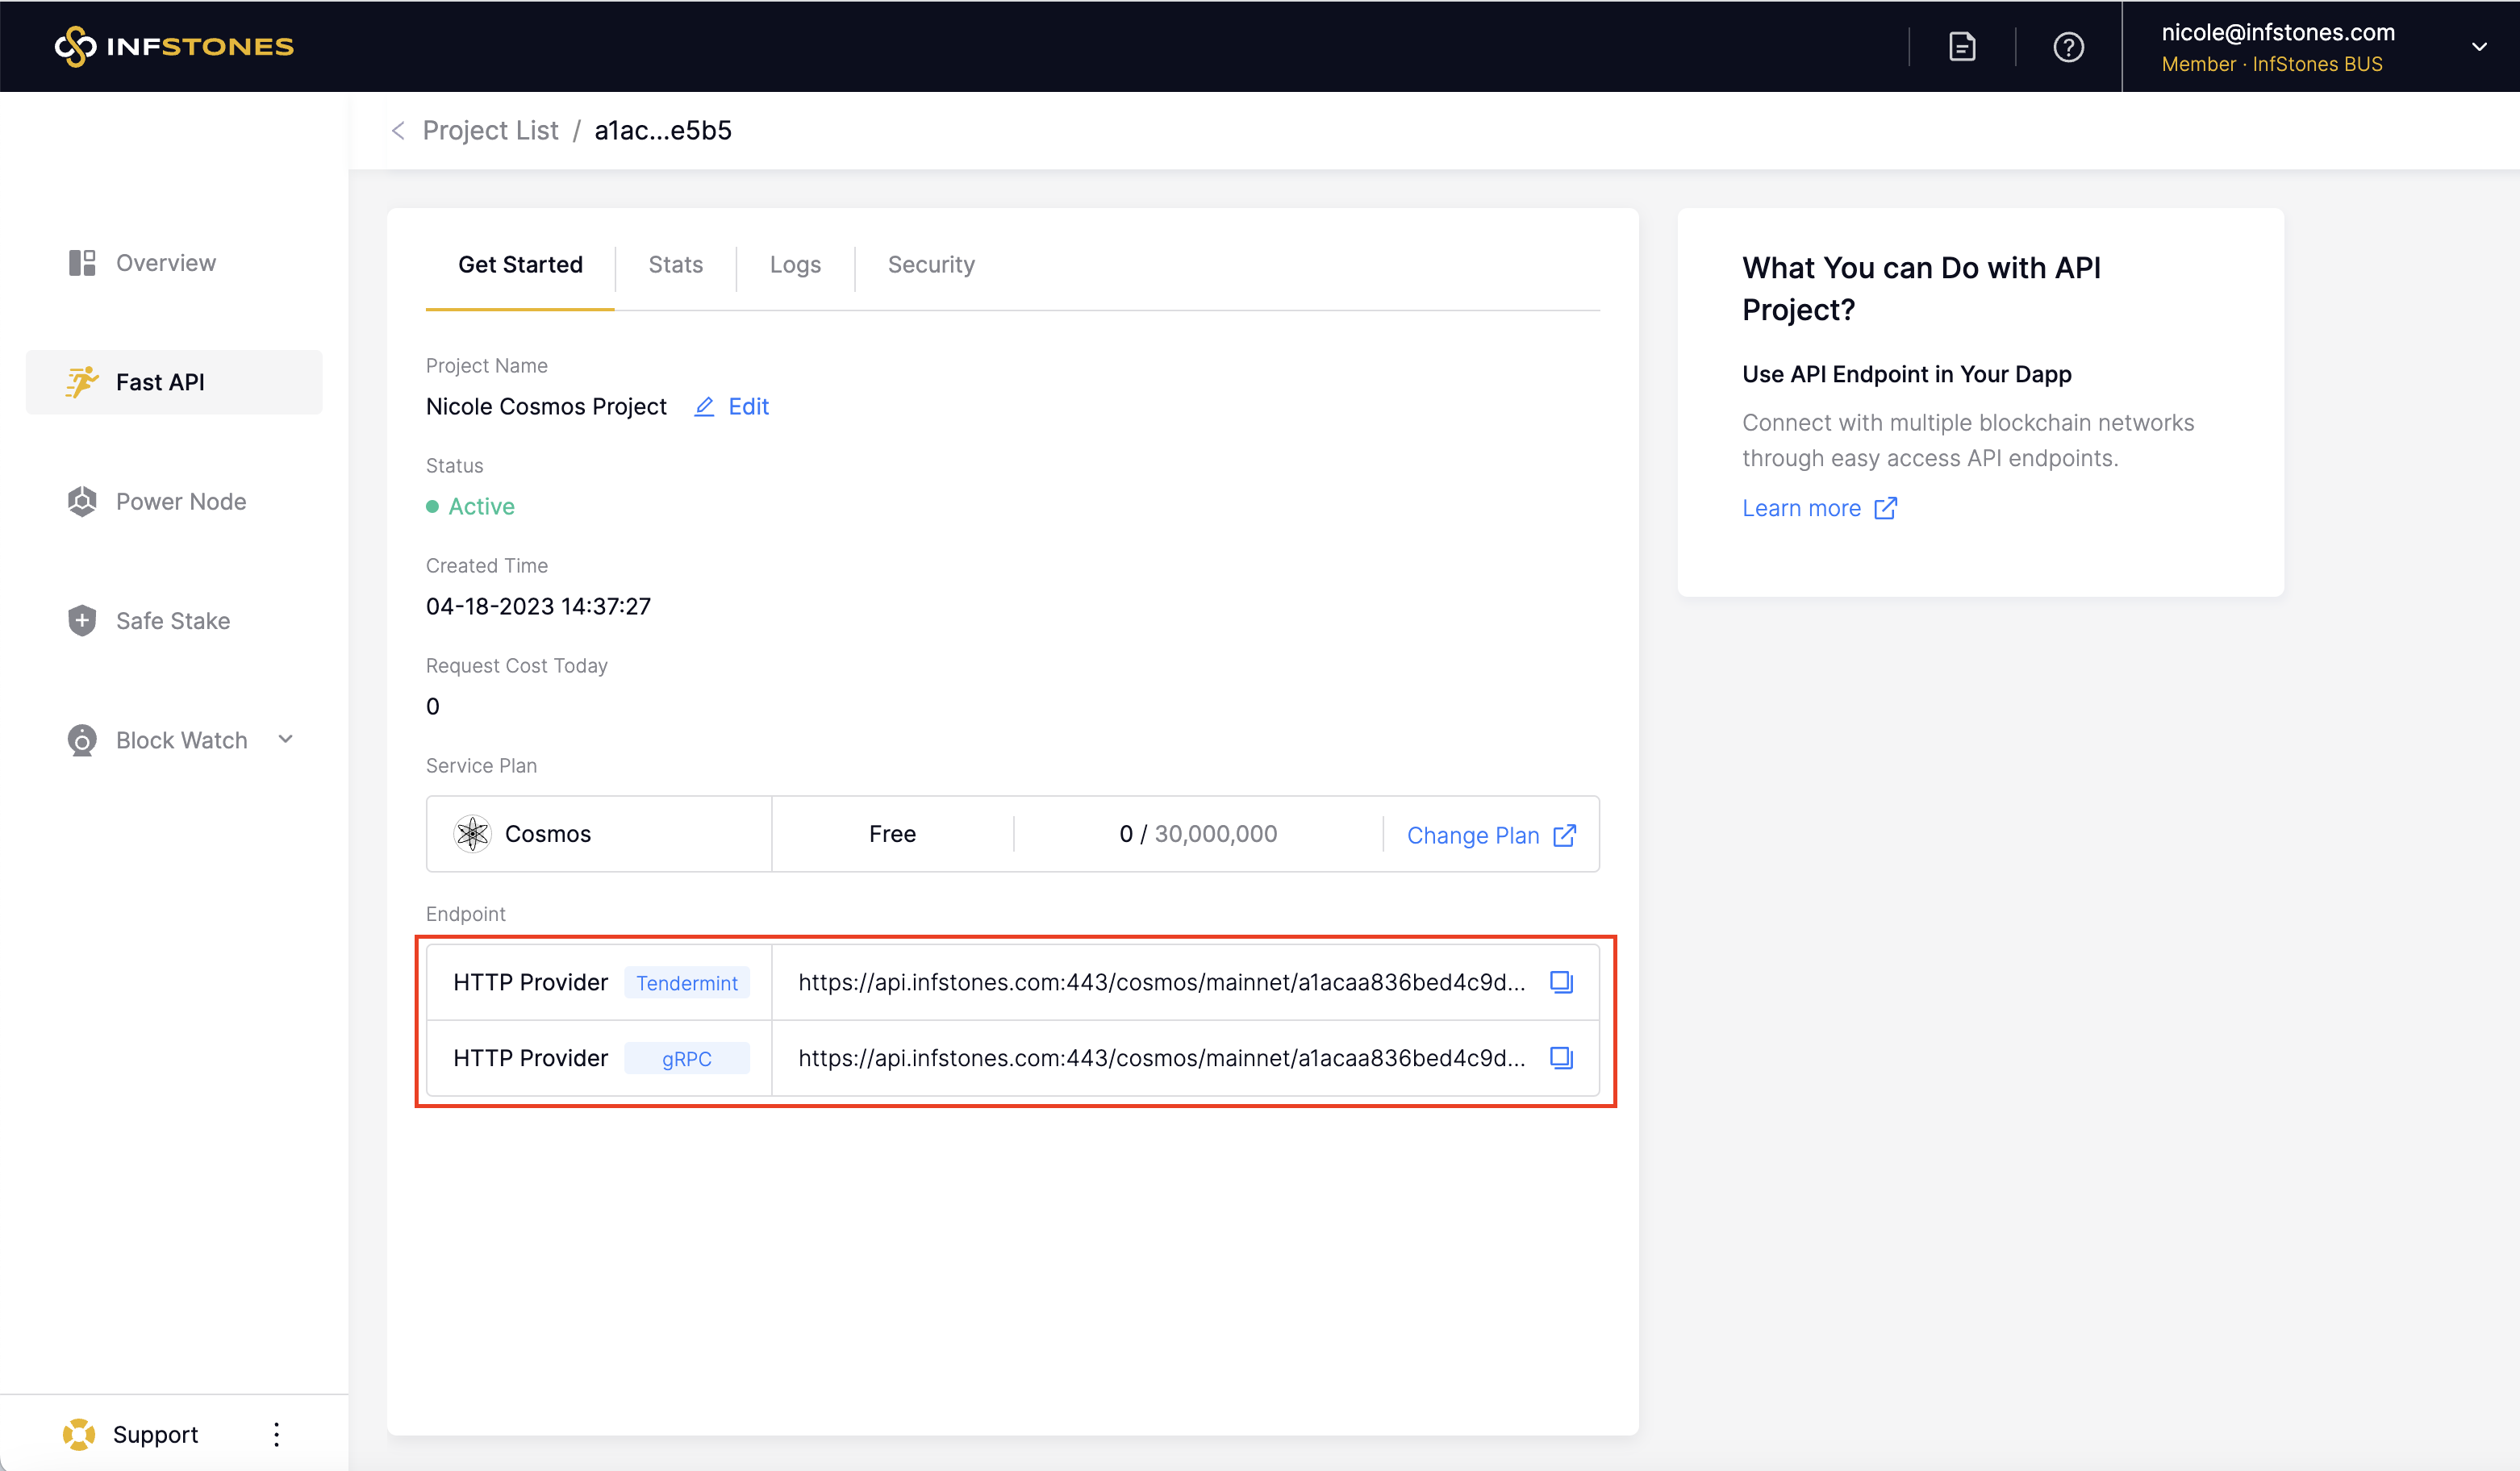Open the documentation icon in header
Image resolution: width=2520 pixels, height=1471 pixels.
tap(1961, 47)
